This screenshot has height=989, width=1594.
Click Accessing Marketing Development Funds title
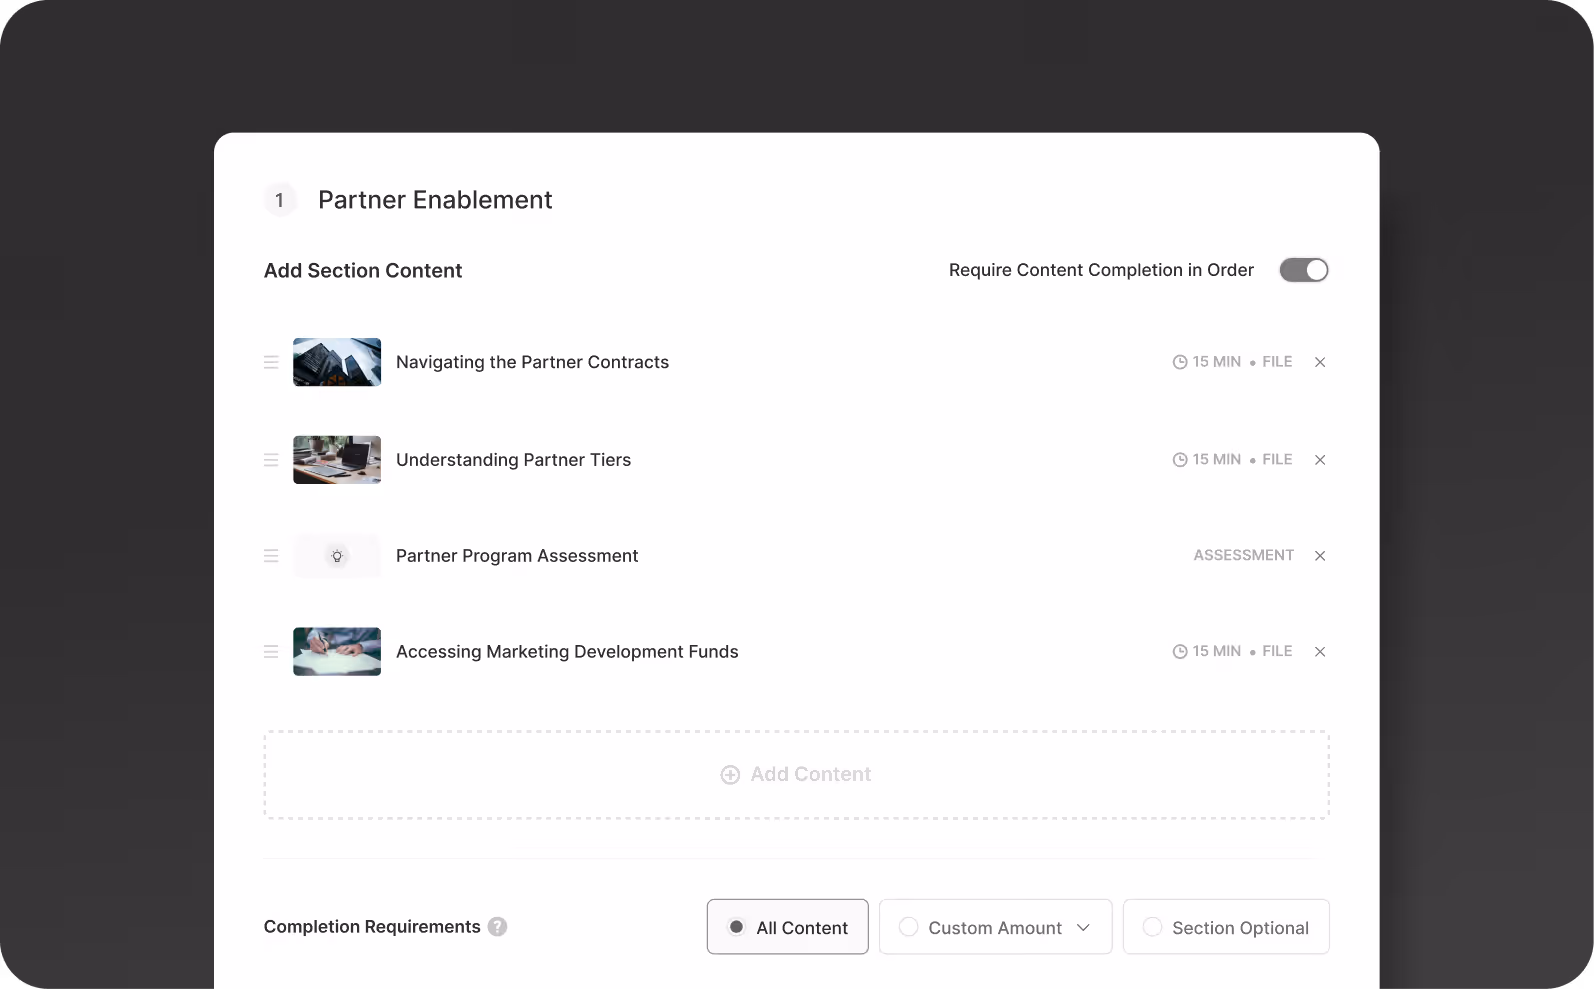(x=567, y=652)
